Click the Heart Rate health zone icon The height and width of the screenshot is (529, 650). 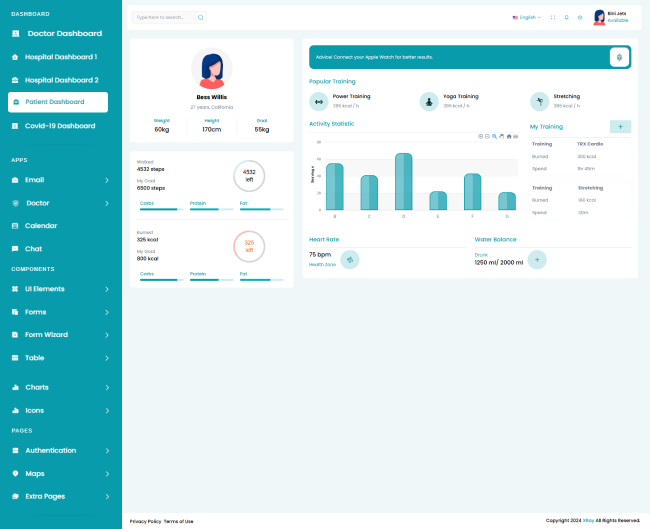point(350,260)
